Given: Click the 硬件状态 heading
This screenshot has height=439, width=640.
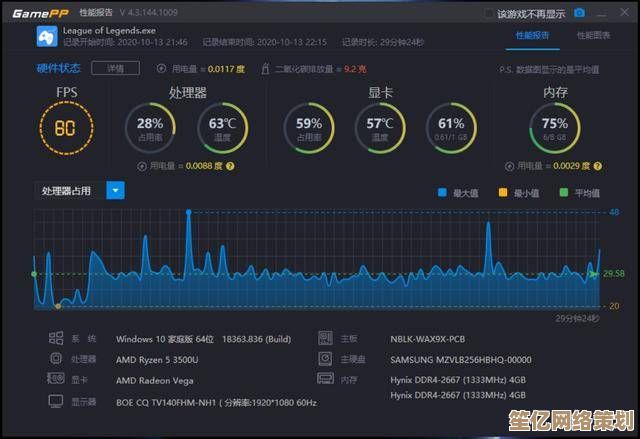Looking at the screenshot, I should [x=59, y=68].
